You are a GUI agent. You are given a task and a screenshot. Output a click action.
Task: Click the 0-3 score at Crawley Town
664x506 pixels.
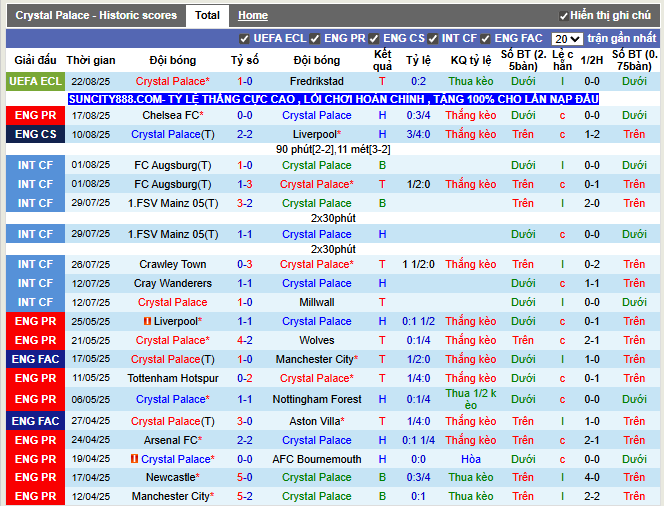tap(245, 264)
